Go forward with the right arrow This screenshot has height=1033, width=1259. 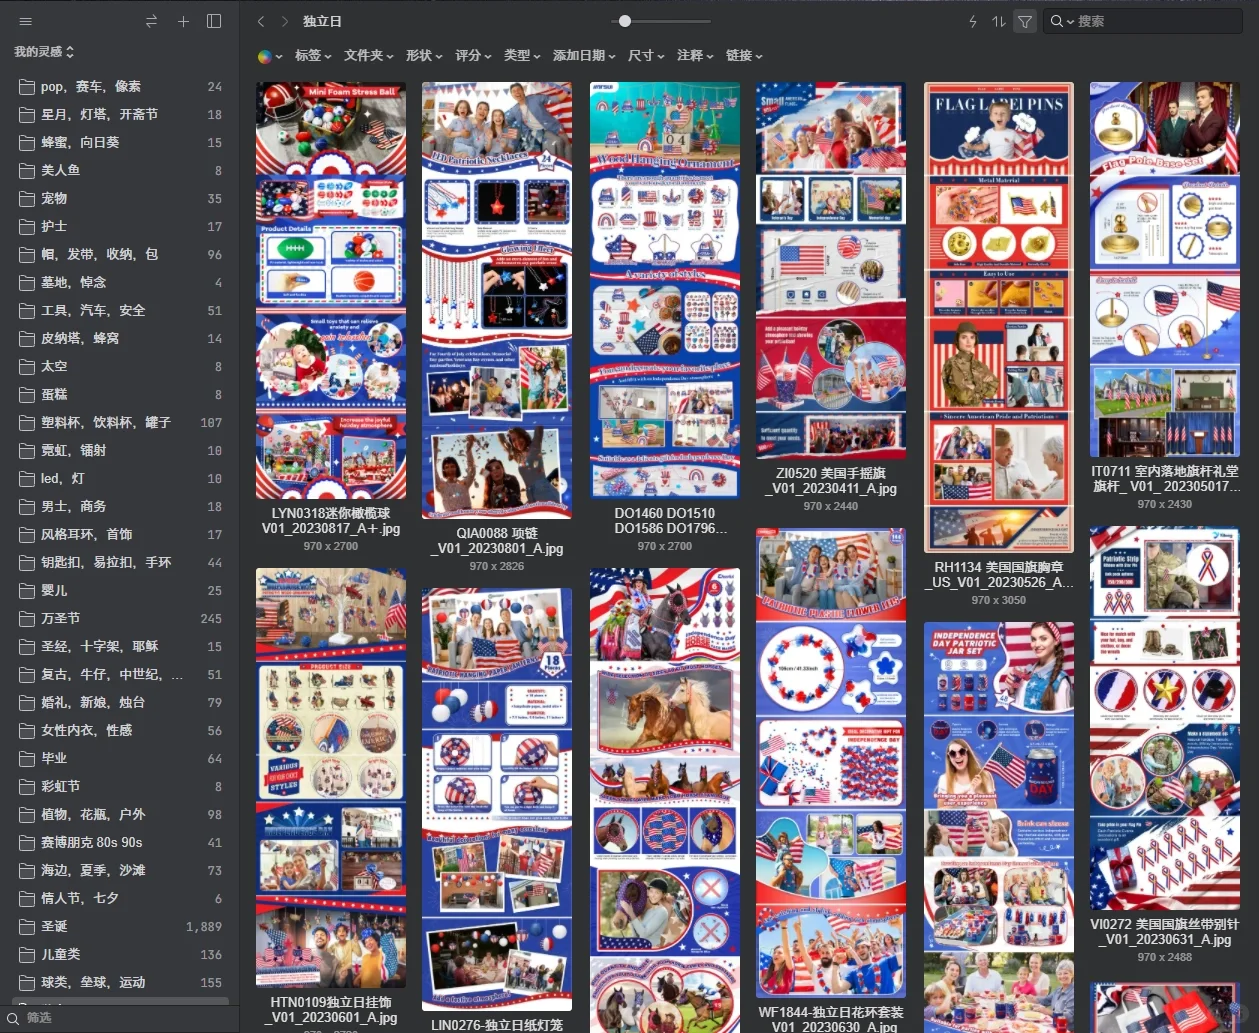pyautogui.click(x=285, y=21)
